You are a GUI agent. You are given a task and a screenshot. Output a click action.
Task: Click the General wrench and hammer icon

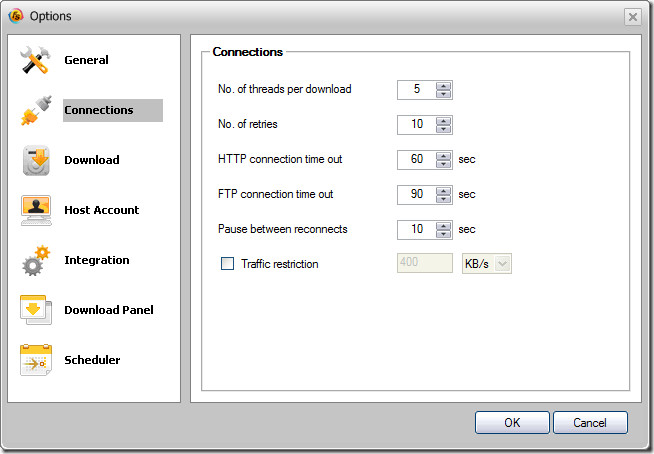[x=35, y=60]
